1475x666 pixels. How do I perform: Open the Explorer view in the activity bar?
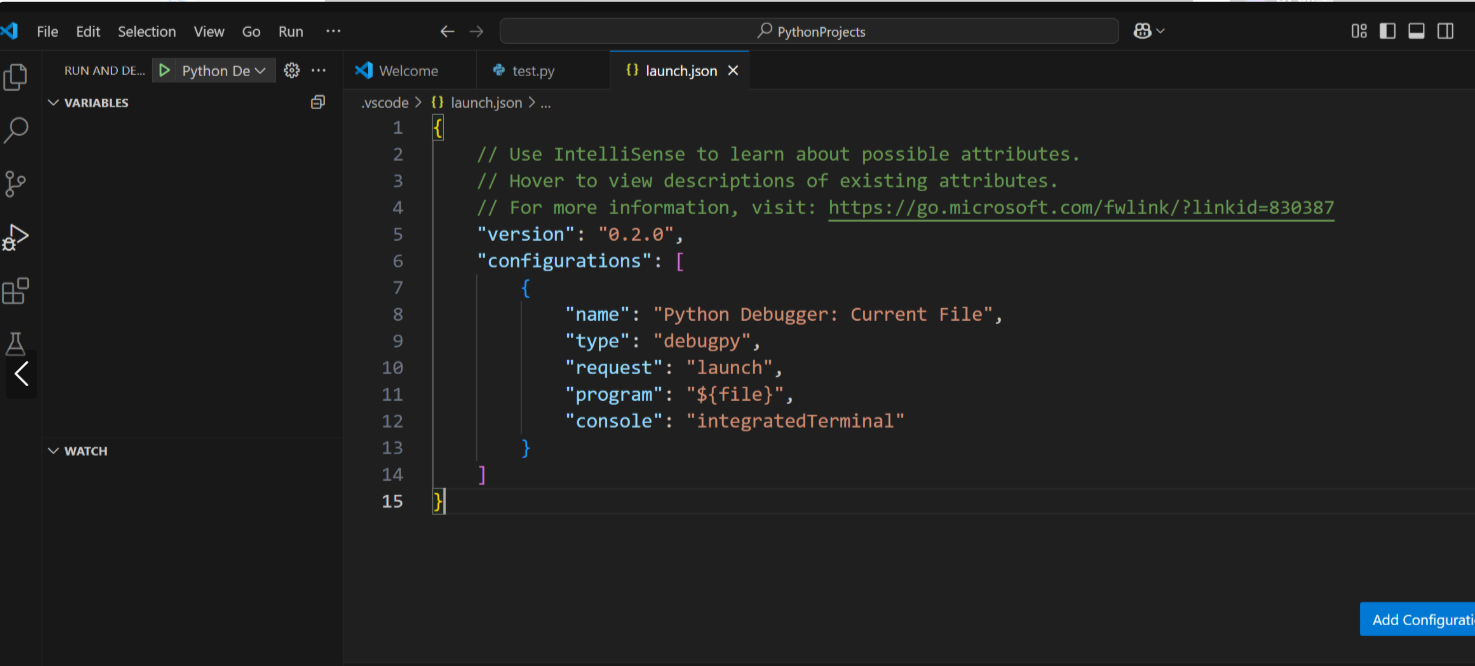(x=15, y=77)
